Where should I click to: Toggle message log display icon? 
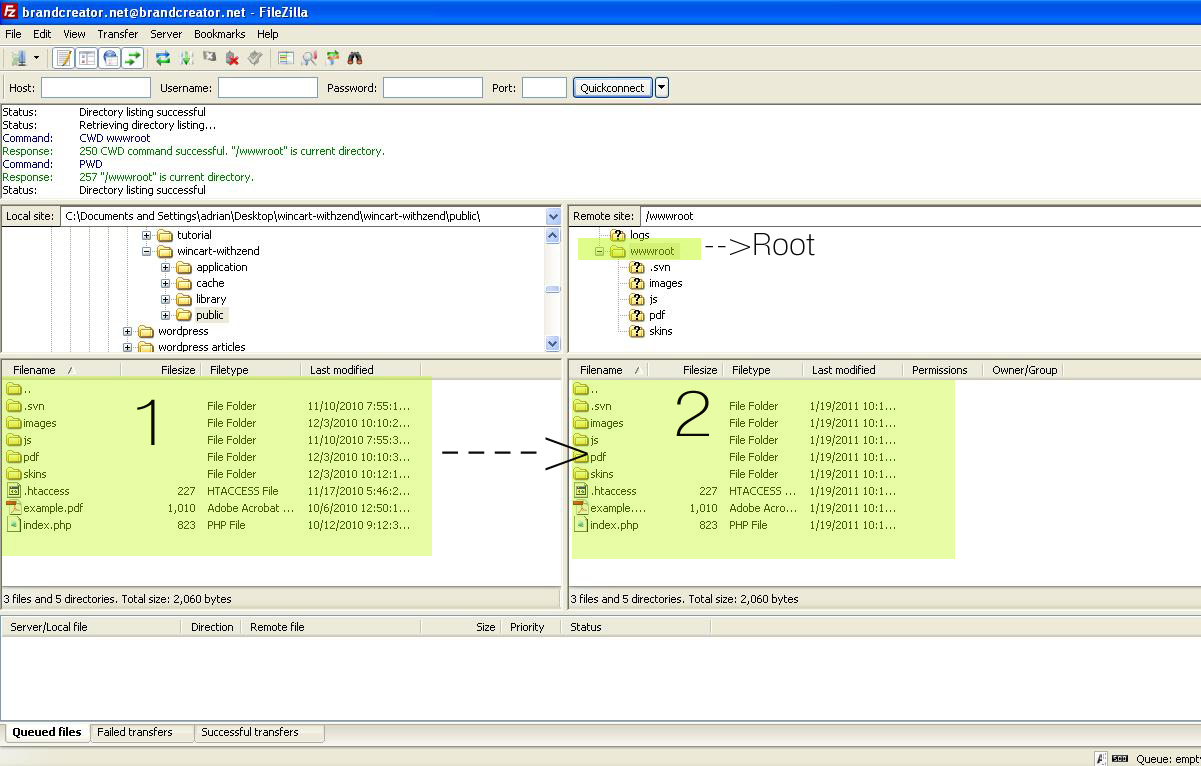coord(64,58)
